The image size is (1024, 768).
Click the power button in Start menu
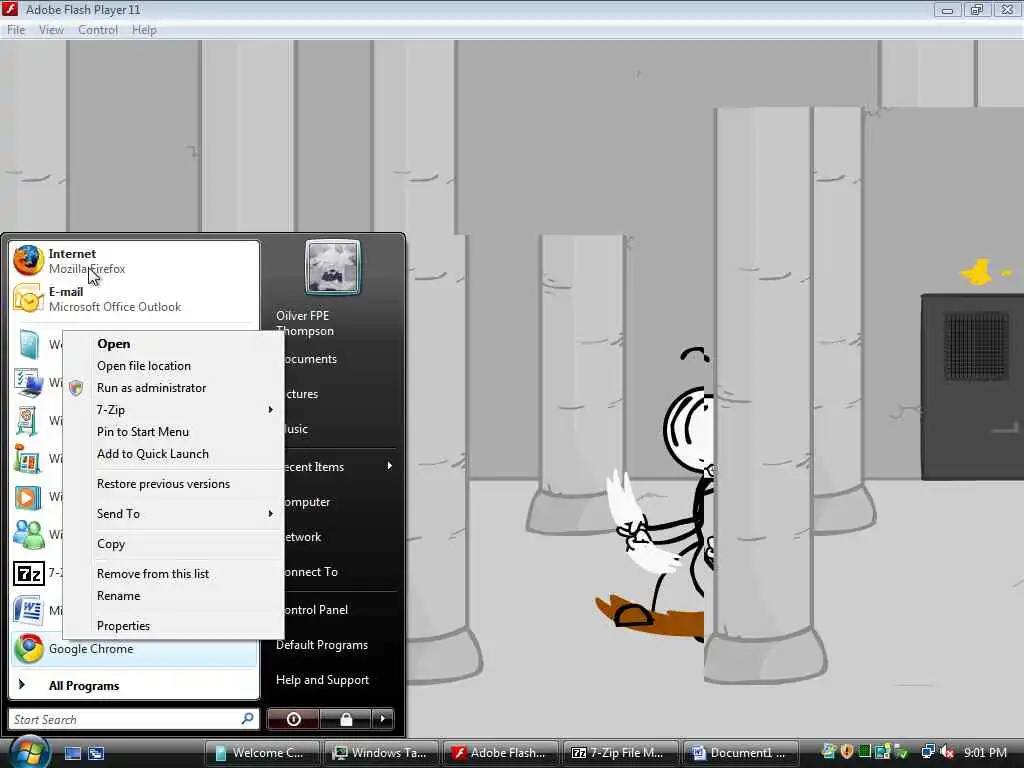tap(293, 719)
